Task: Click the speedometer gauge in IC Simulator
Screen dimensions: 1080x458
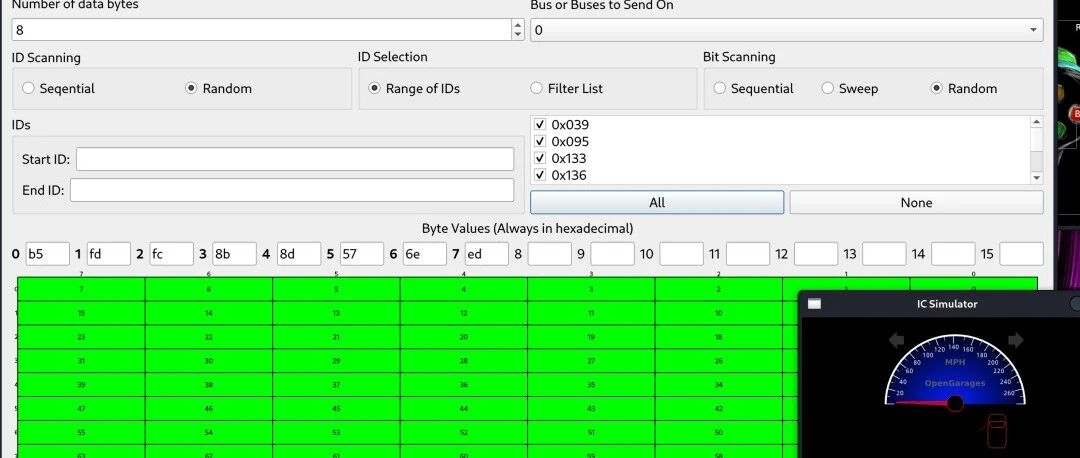Action: pos(955,372)
